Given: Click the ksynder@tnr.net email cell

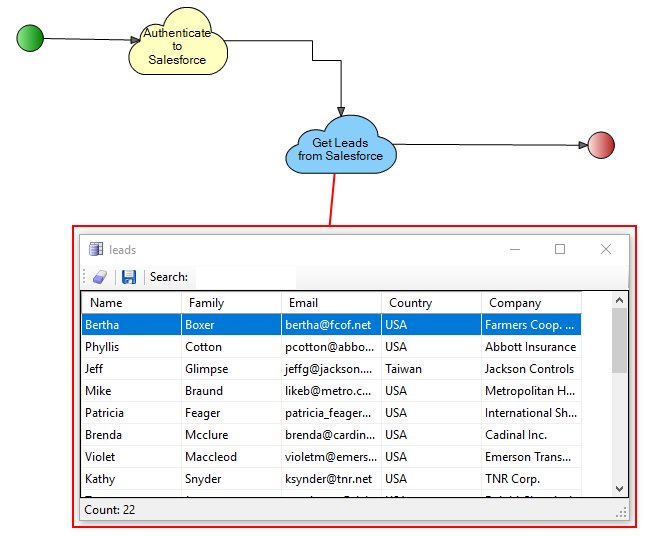Looking at the screenshot, I should point(332,479).
